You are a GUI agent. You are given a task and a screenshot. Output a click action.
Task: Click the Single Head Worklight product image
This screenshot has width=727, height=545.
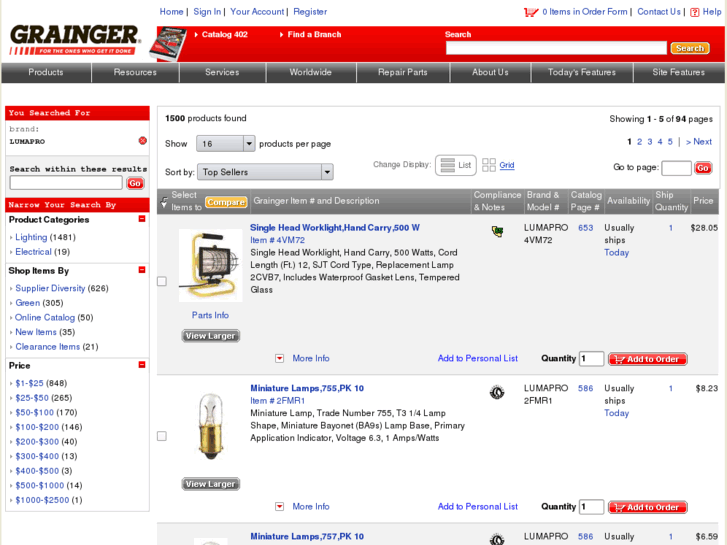210,265
